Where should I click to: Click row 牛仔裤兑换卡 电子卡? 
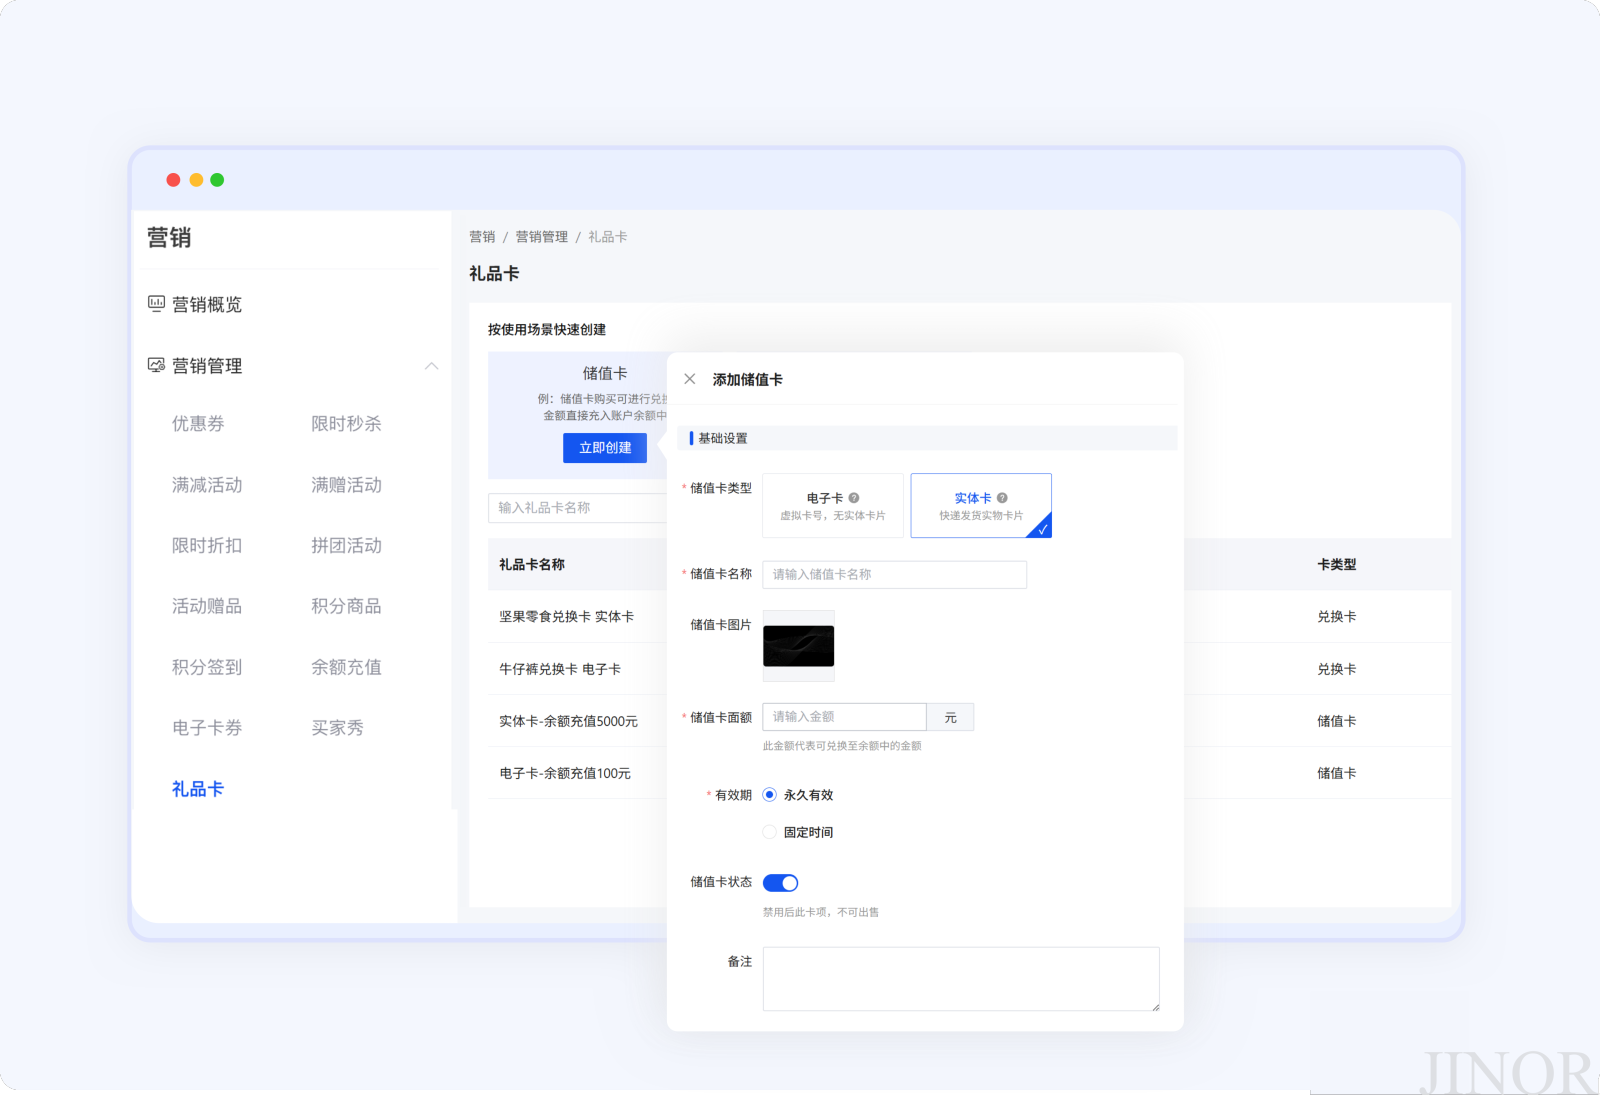pos(560,669)
